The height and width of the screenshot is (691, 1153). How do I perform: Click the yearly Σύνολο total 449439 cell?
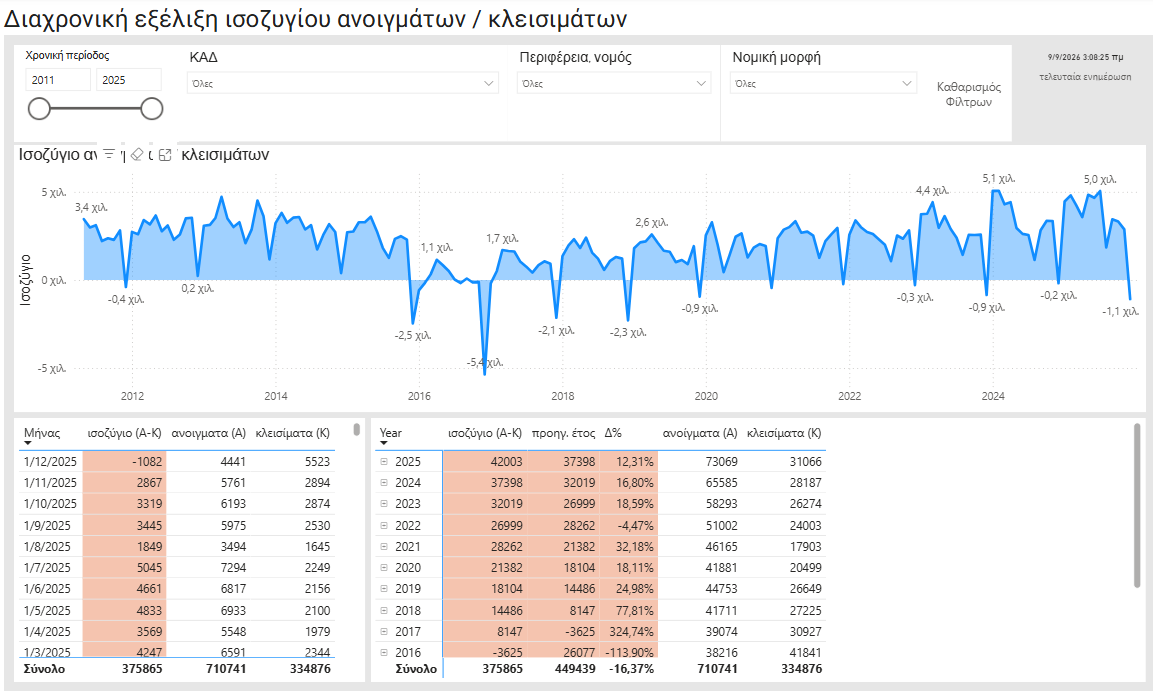[x=564, y=669]
